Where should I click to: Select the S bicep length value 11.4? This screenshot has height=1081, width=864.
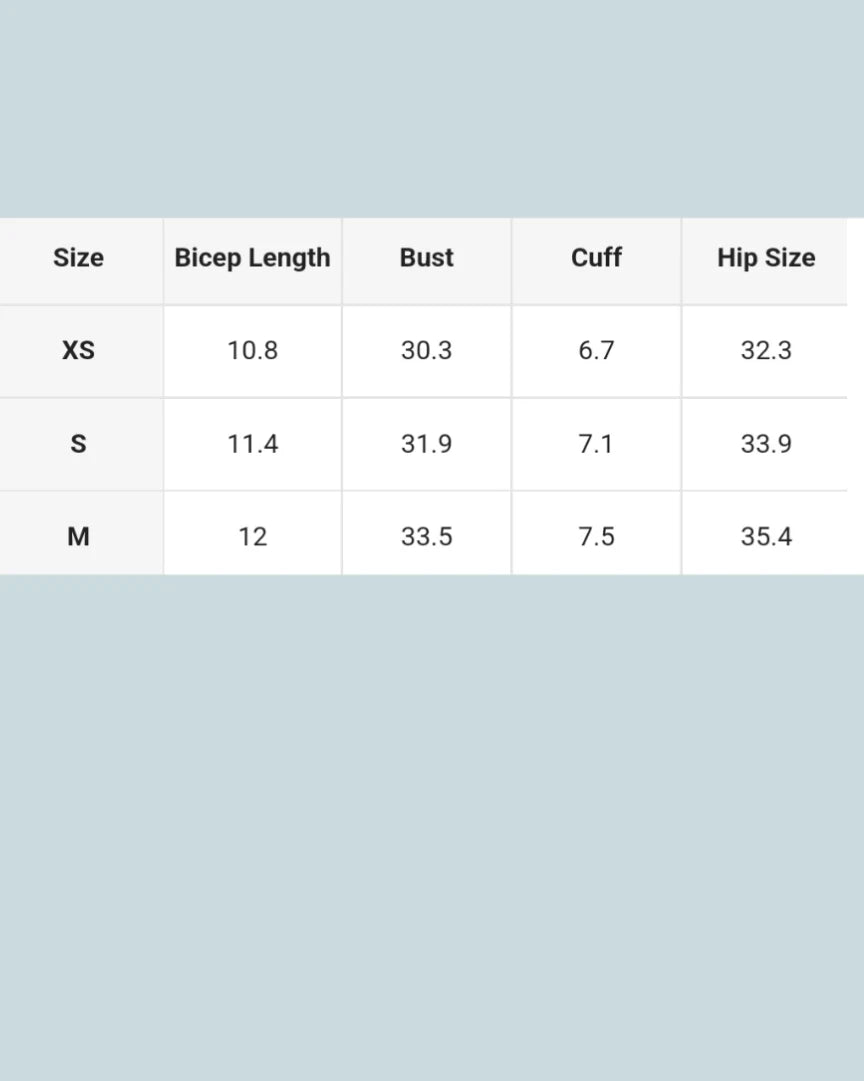click(252, 443)
